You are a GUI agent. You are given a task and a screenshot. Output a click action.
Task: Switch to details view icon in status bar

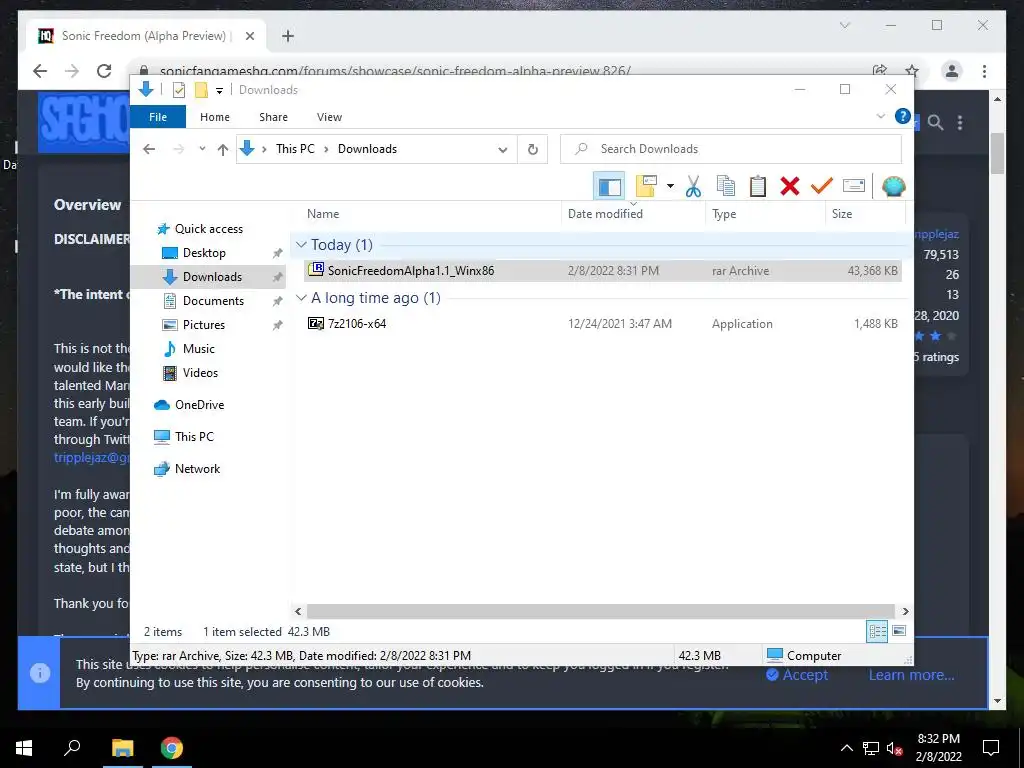[x=877, y=631]
